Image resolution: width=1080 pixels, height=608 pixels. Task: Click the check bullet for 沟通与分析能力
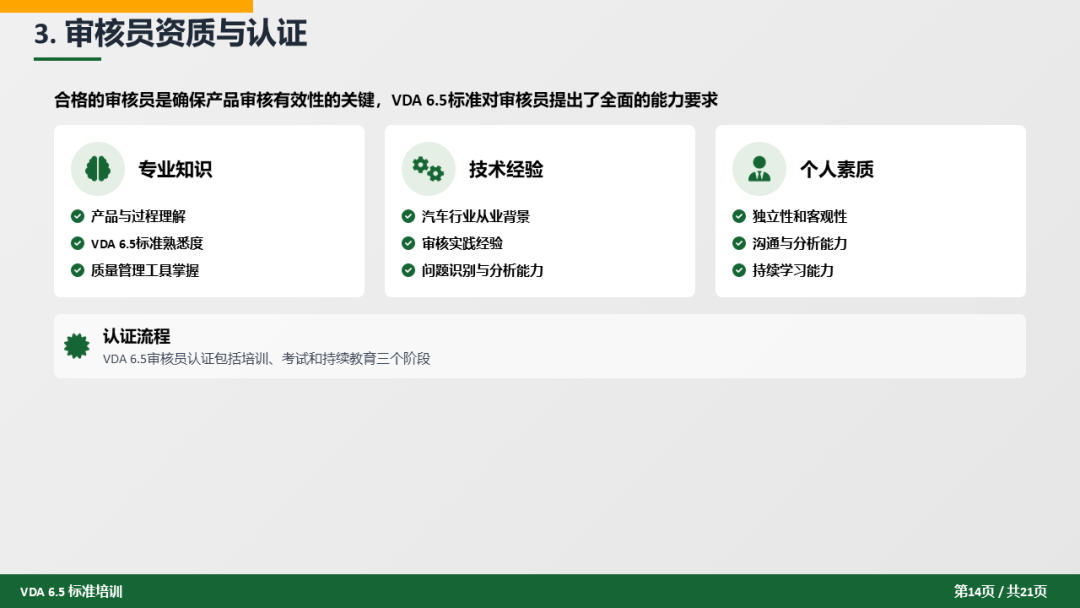[739, 243]
